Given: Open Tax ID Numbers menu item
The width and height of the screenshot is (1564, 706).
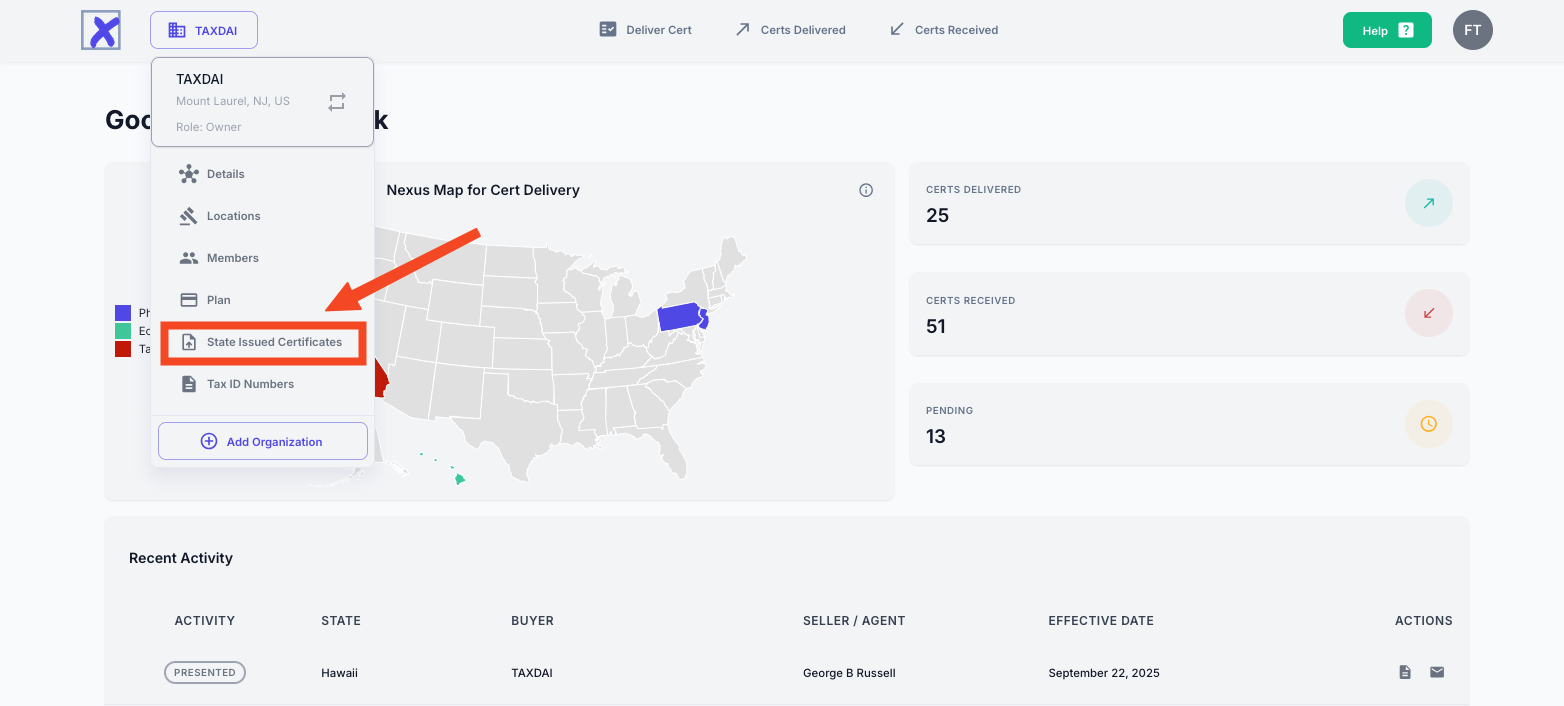Looking at the screenshot, I should [250, 384].
